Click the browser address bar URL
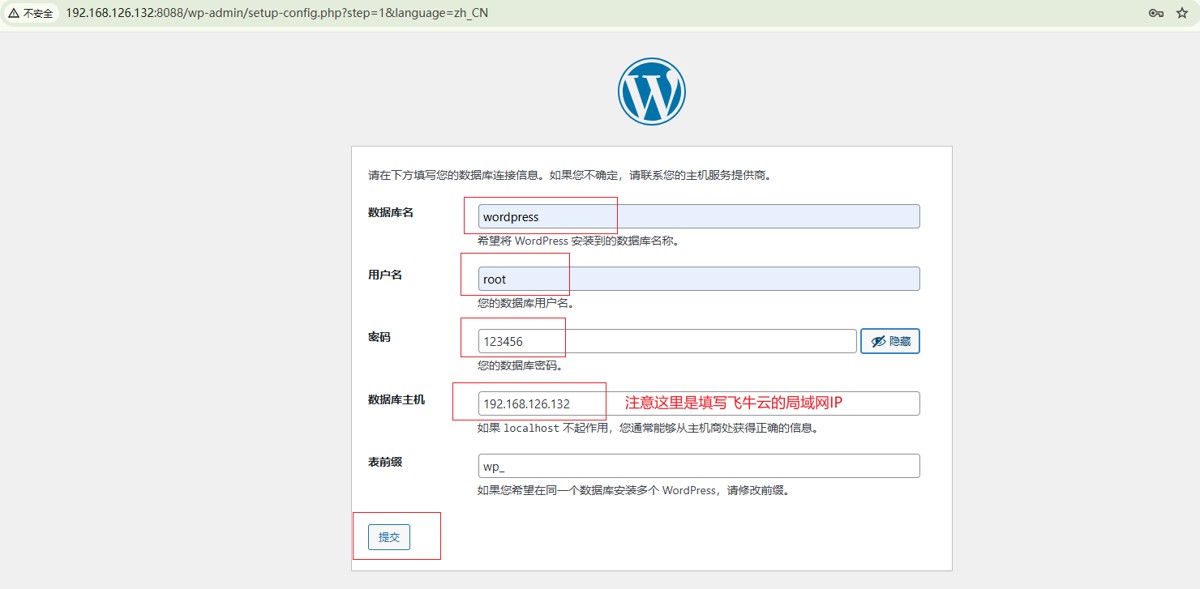This screenshot has height=589, width=1200. pyautogui.click(x=277, y=13)
